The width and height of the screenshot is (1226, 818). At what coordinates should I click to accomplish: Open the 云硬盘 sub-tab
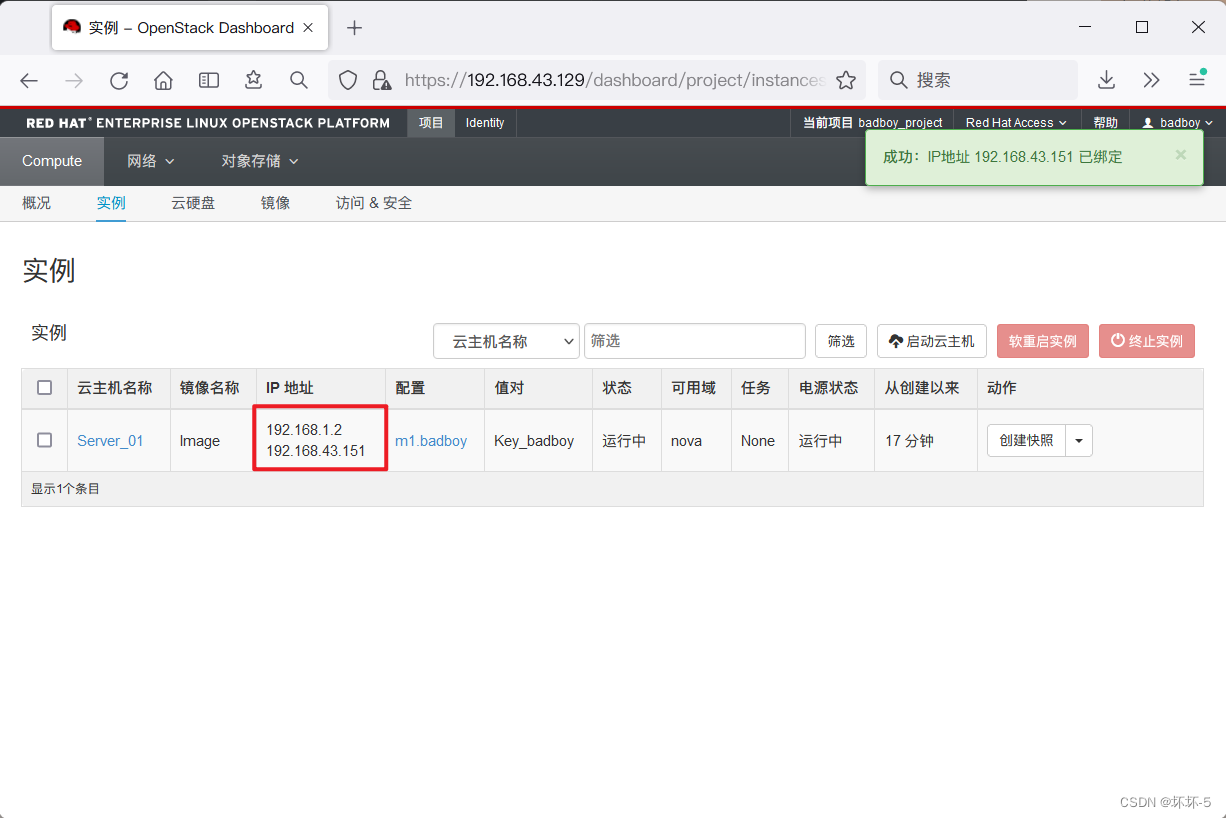point(193,203)
